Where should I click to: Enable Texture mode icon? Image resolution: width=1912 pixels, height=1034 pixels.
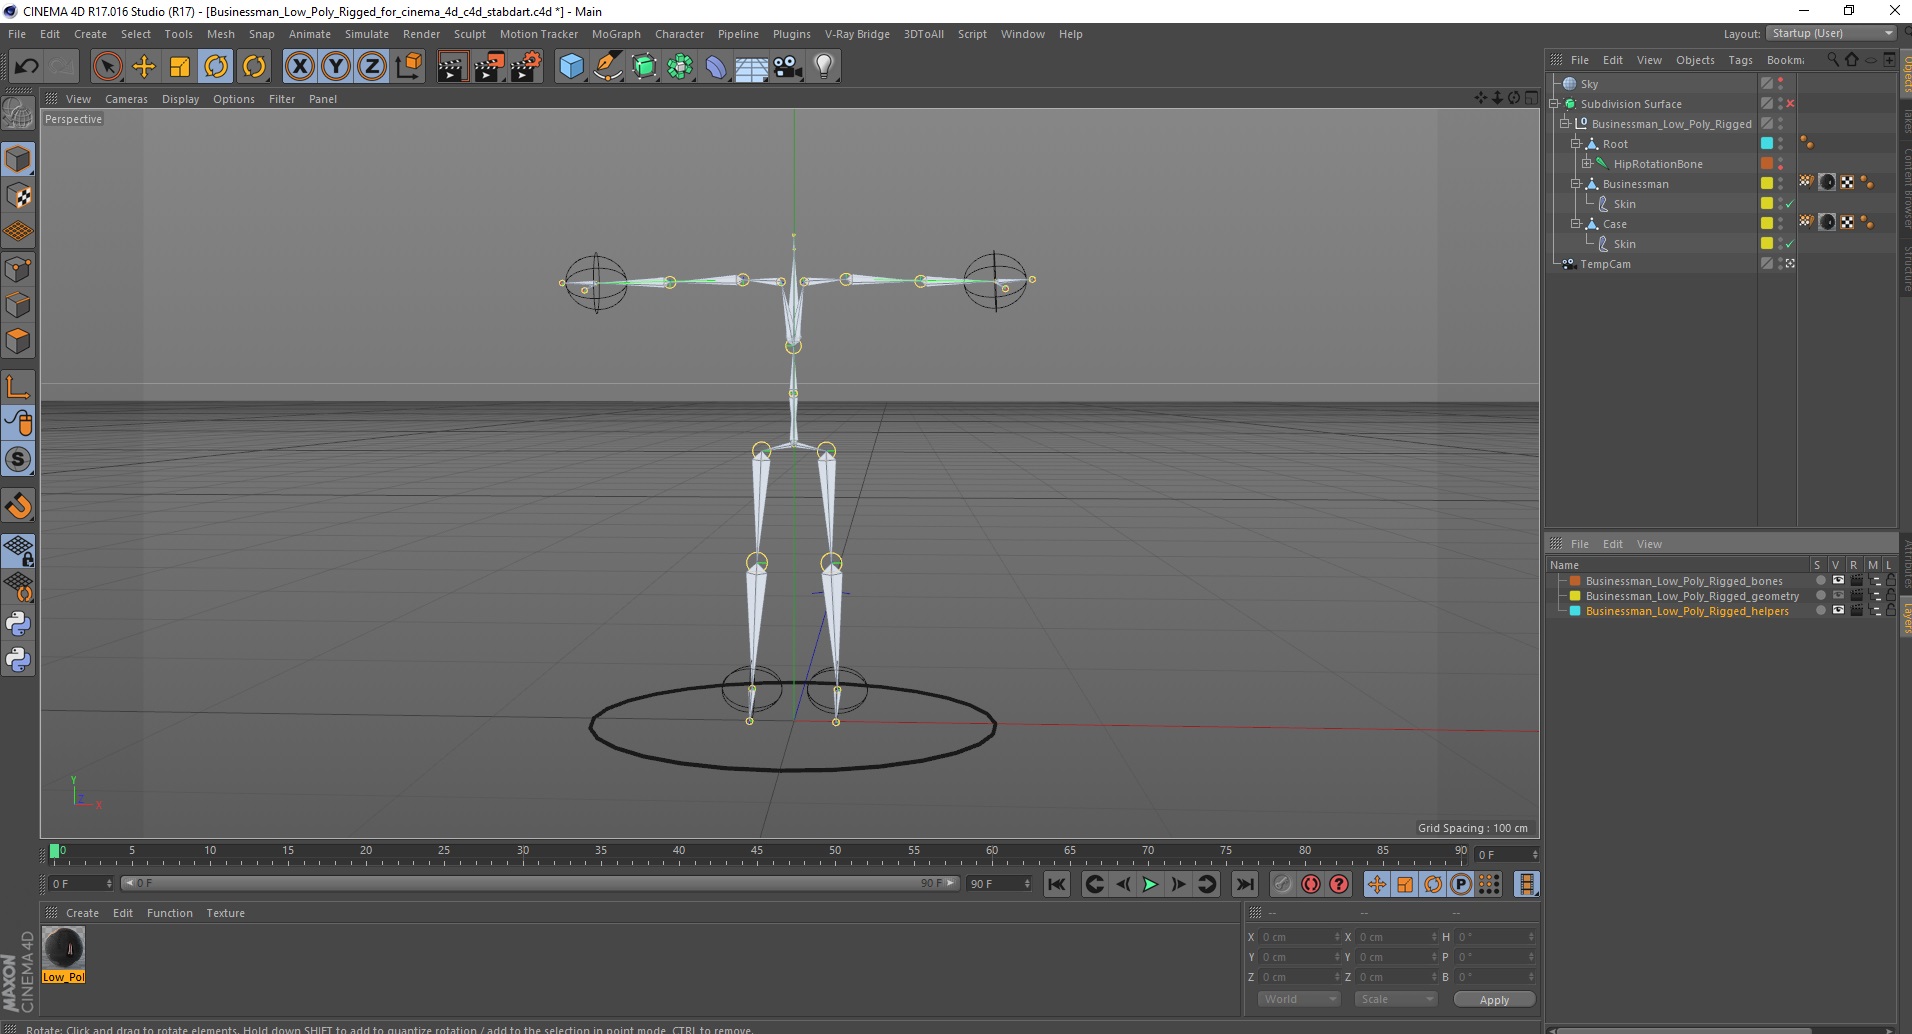(x=18, y=196)
